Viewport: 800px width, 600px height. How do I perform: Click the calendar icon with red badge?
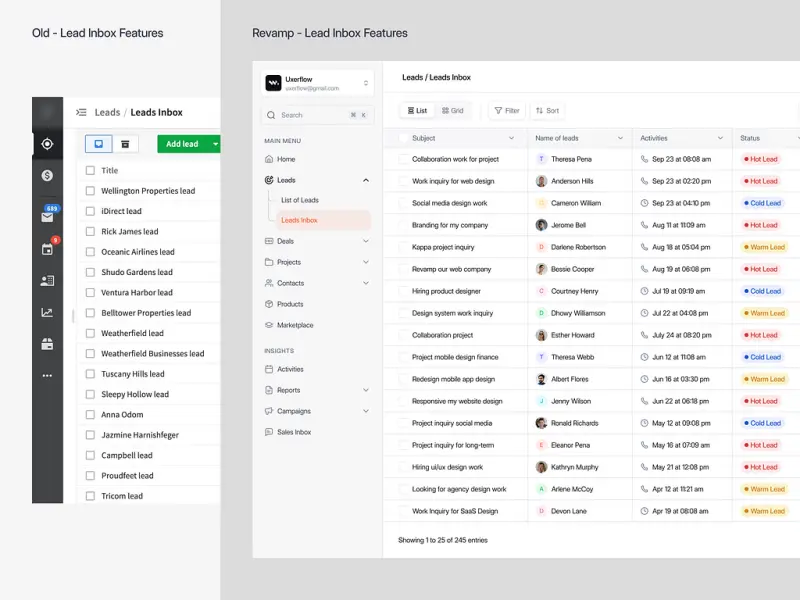(x=47, y=249)
